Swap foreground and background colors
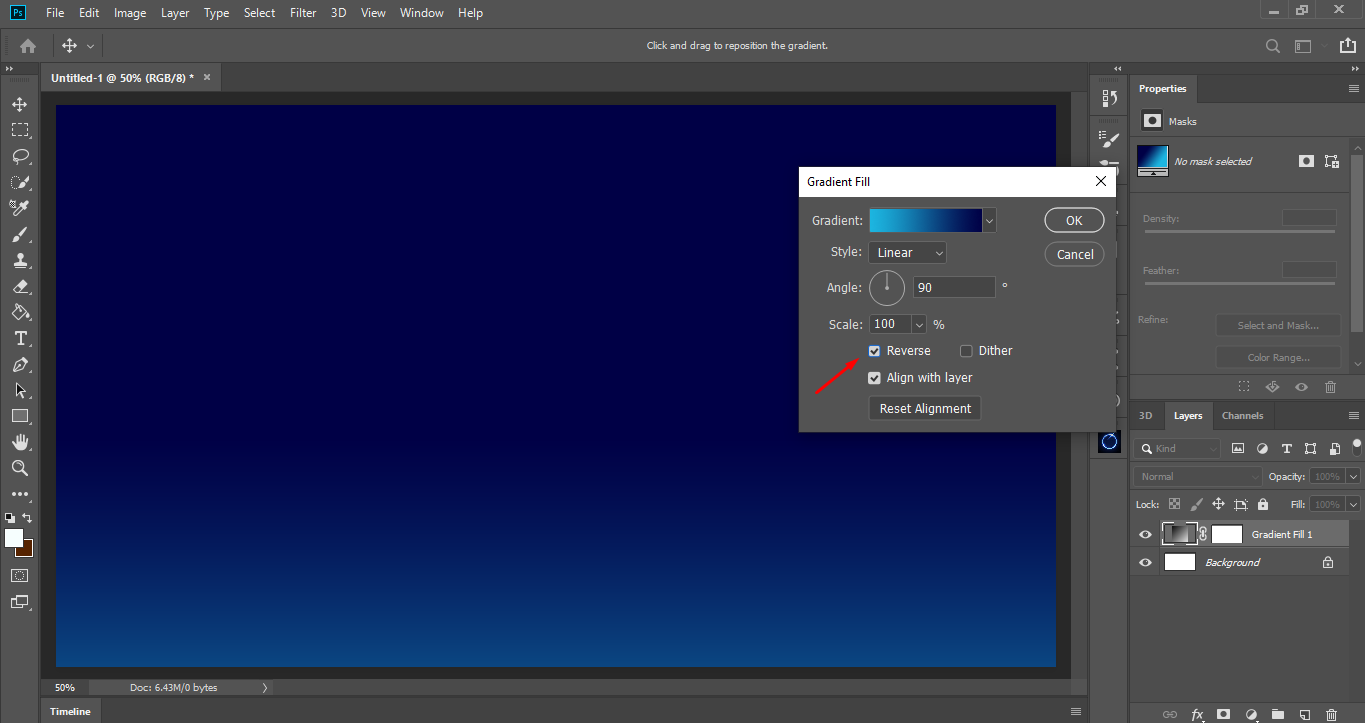The width and height of the screenshot is (1365, 723). pyautogui.click(x=27, y=518)
